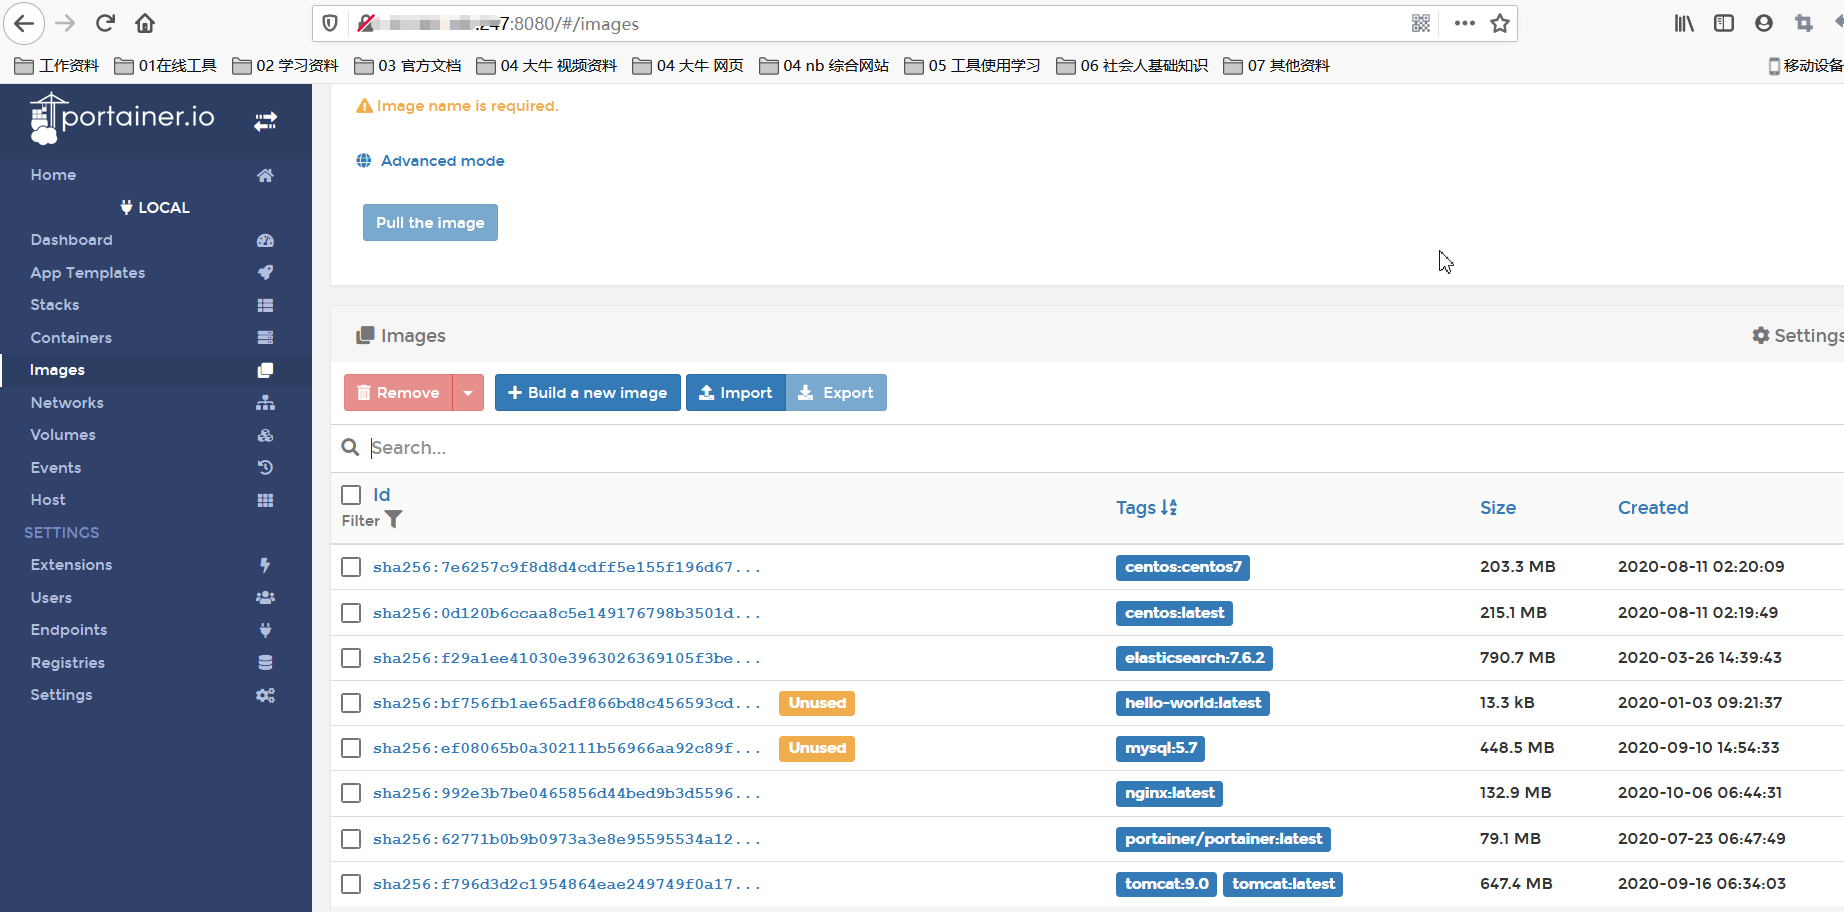Viewport: 1844px width, 912px height.
Task: Sort table by Created column
Action: (1653, 508)
